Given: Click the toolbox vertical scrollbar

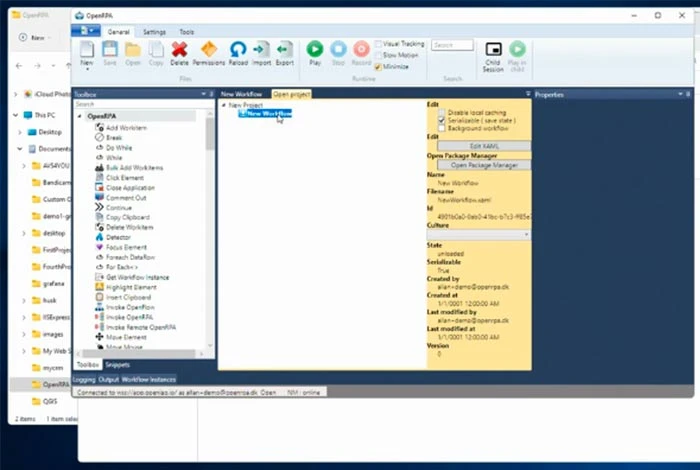Looking at the screenshot, I should (210, 134).
